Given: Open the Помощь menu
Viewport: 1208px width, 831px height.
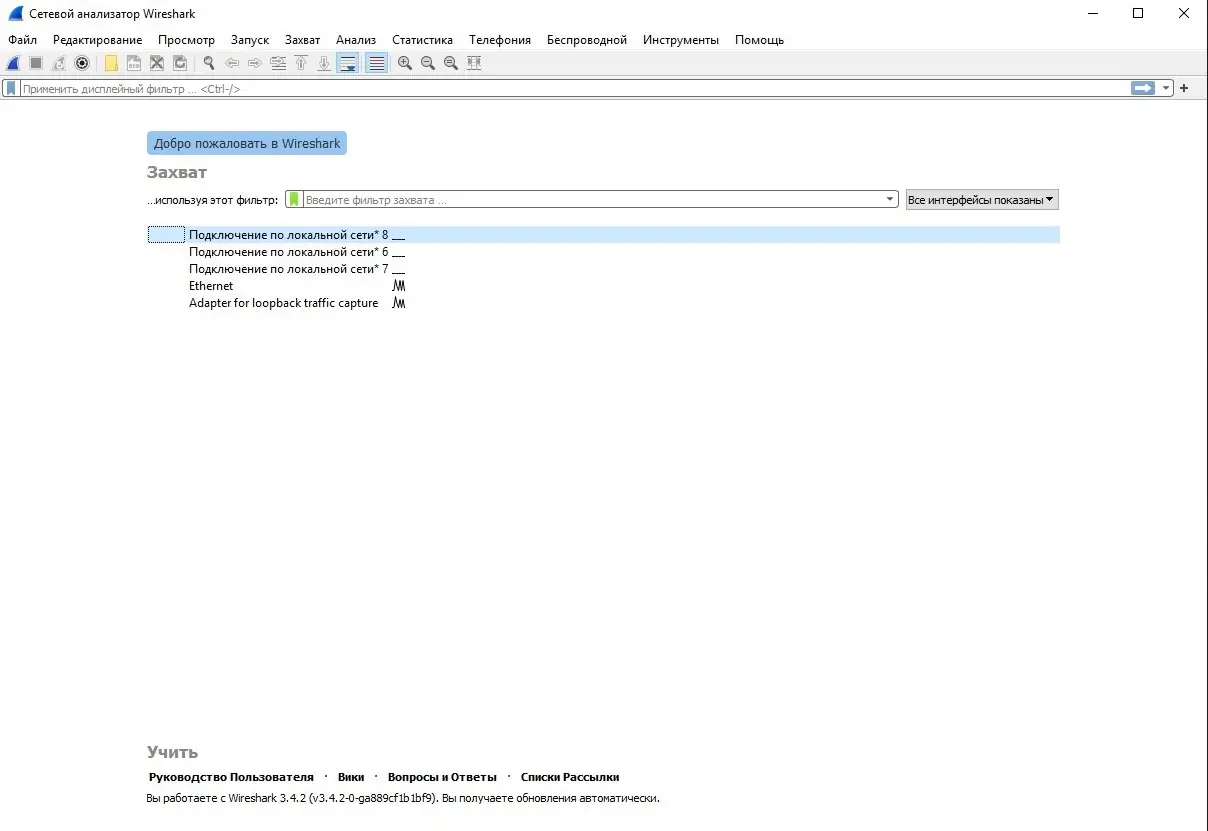Looking at the screenshot, I should click(760, 40).
